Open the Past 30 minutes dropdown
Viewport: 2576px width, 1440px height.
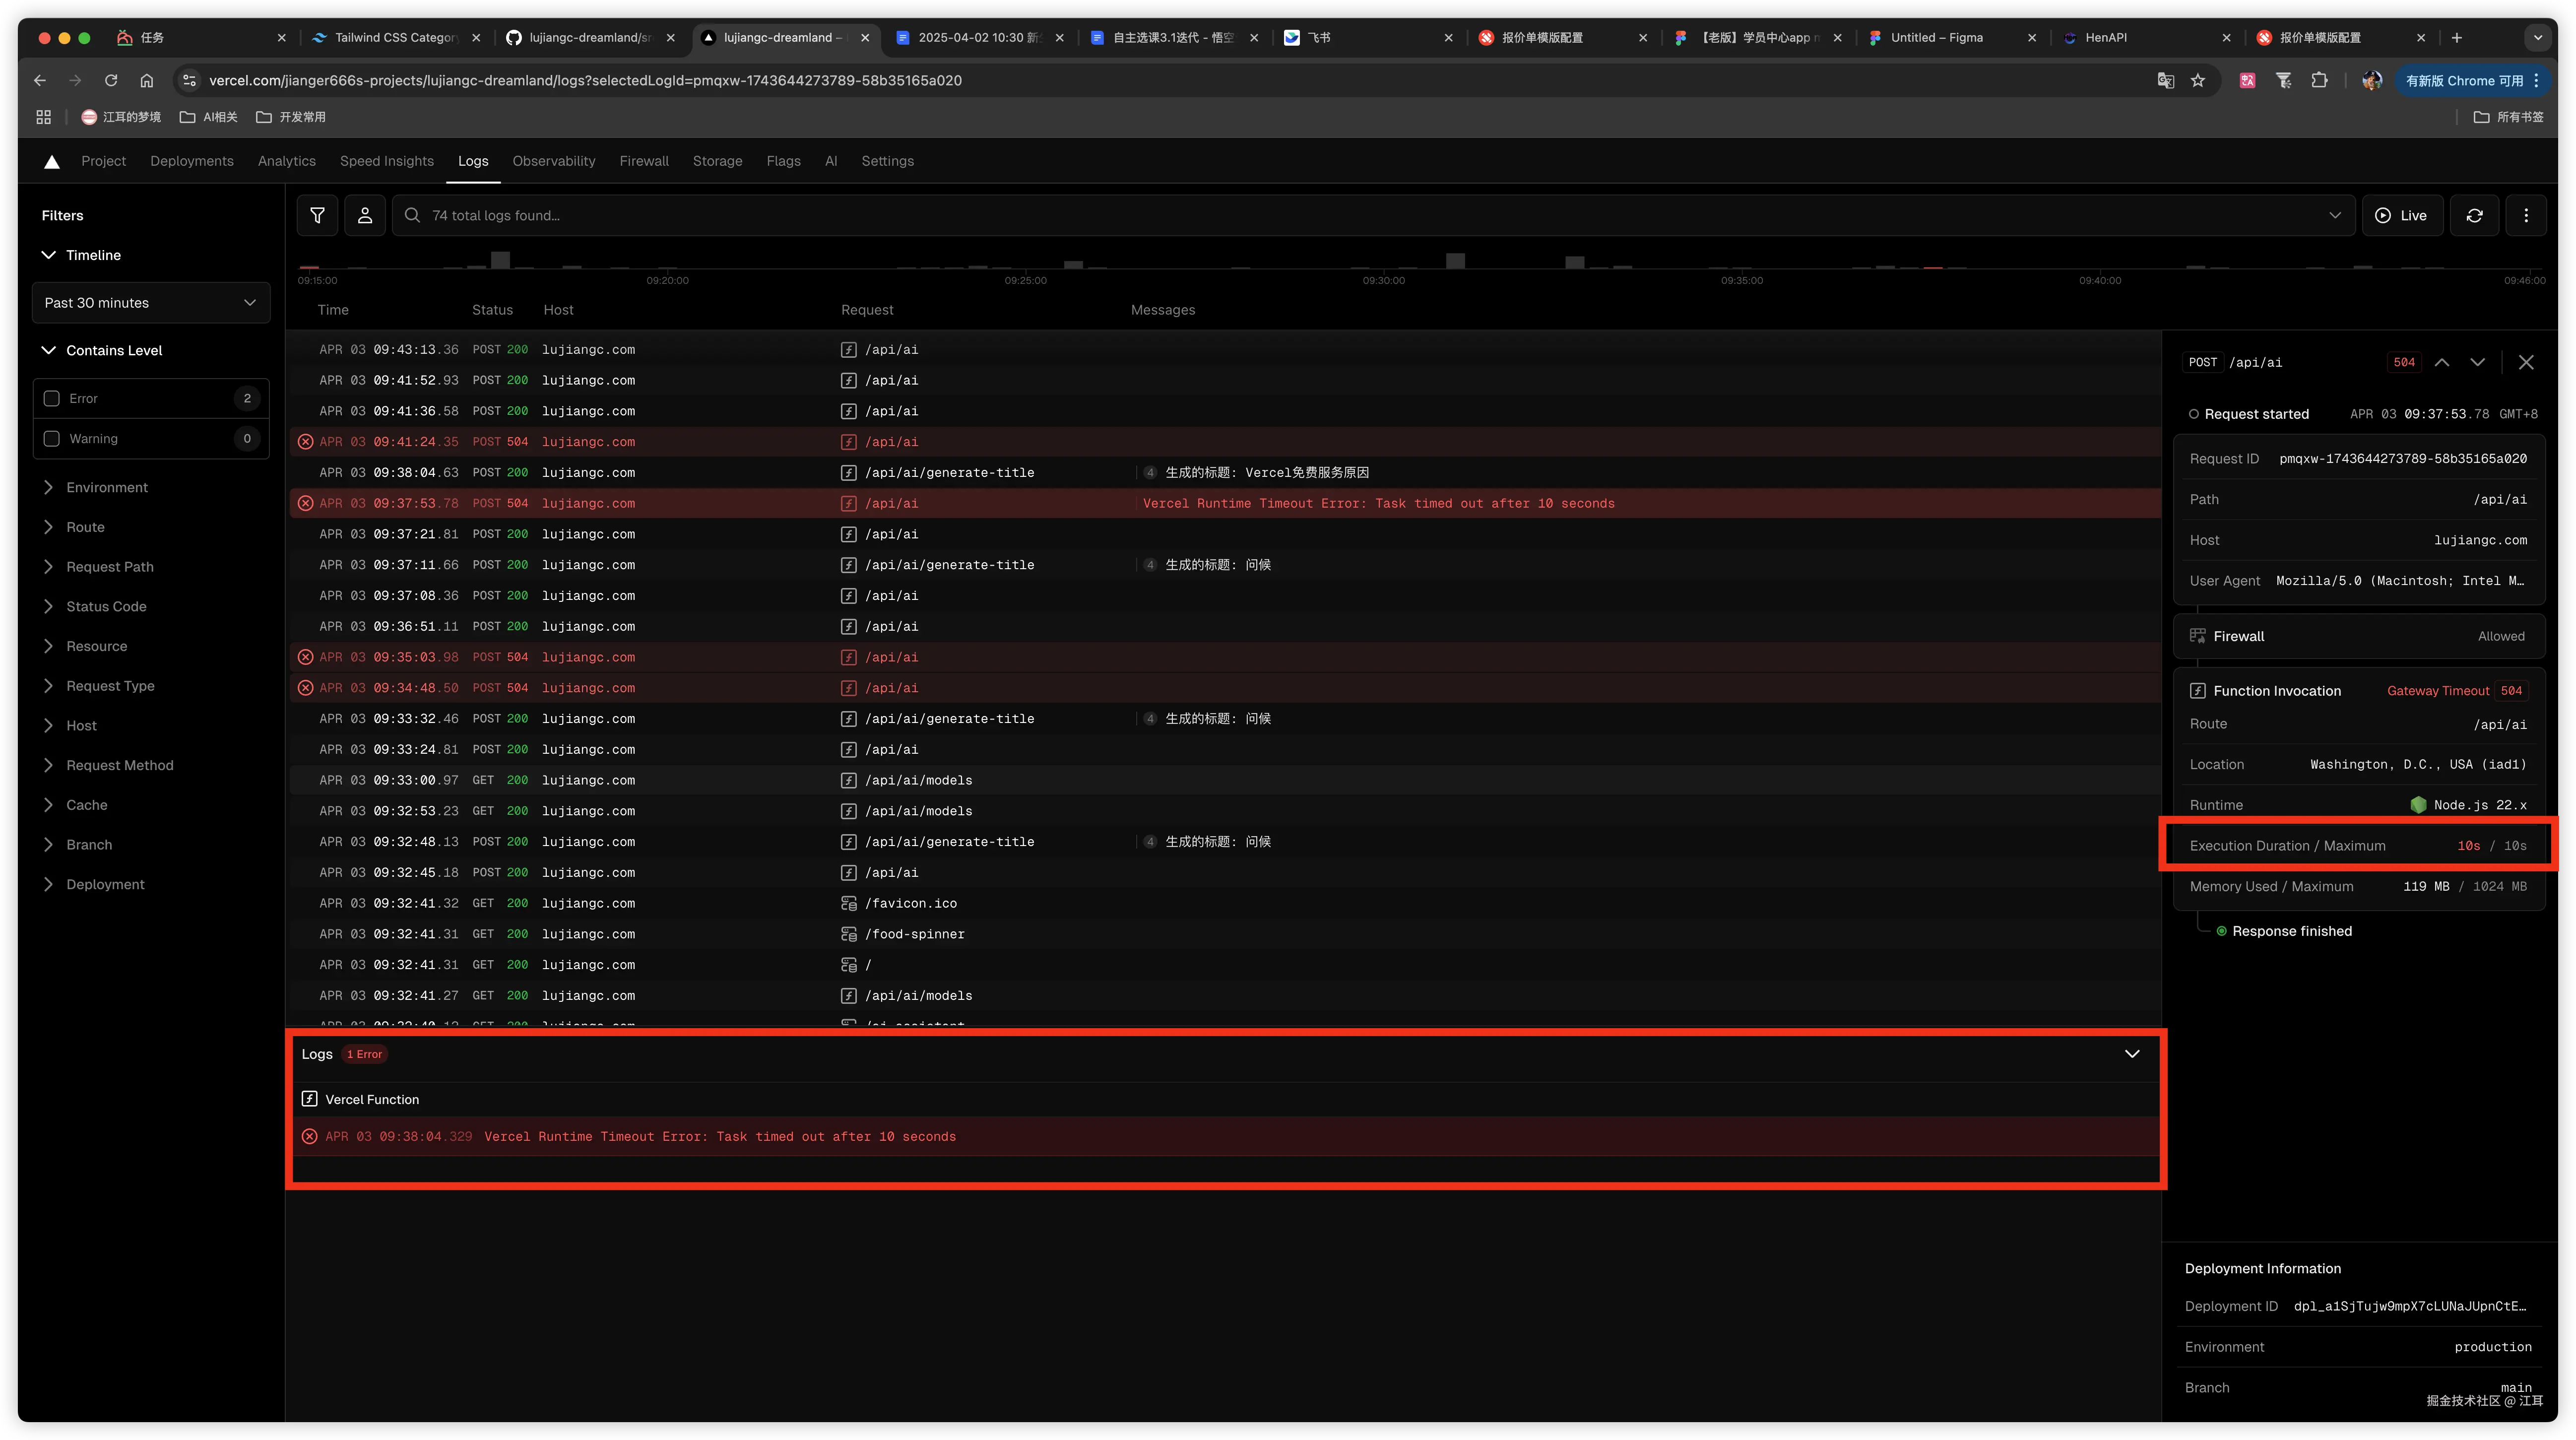(x=150, y=302)
